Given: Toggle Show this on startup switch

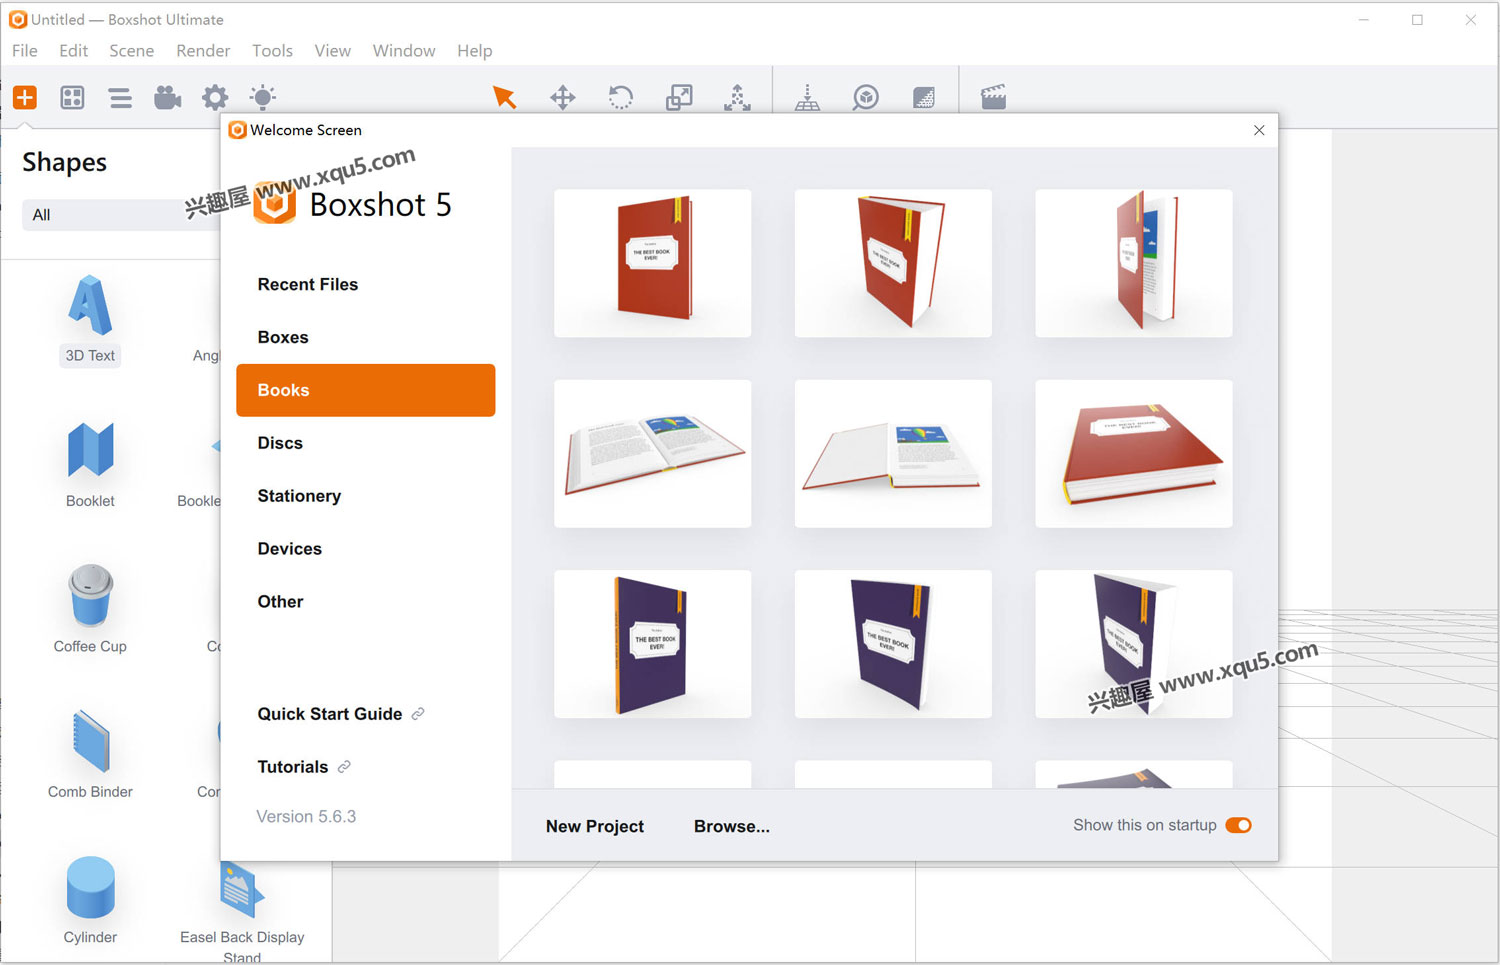Looking at the screenshot, I should tap(1238, 825).
